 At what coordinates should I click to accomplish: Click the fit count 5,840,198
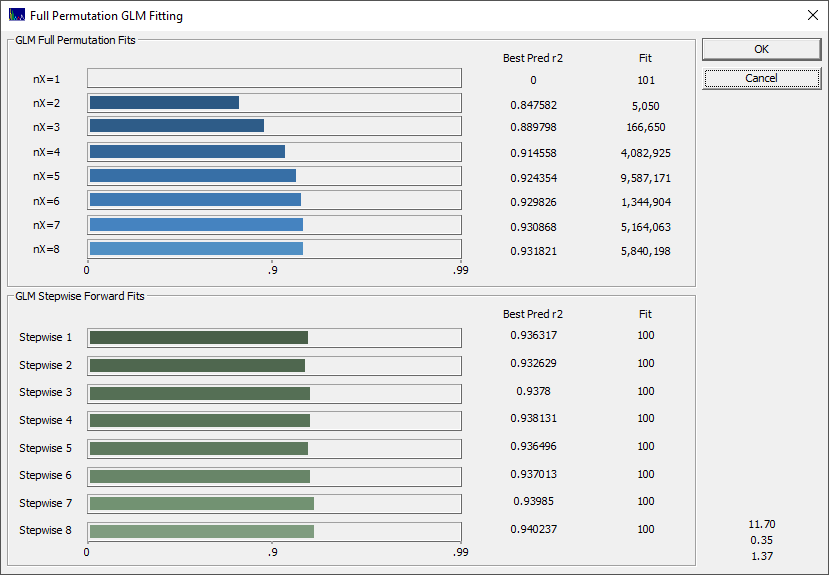(x=646, y=252)
